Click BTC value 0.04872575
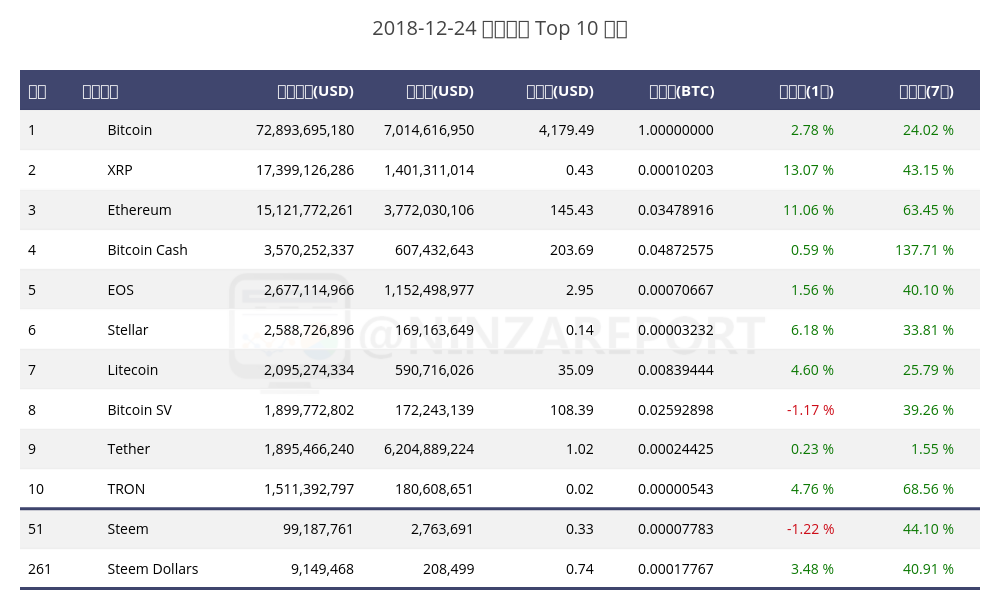1000x610 pixels. pos(675,250)
